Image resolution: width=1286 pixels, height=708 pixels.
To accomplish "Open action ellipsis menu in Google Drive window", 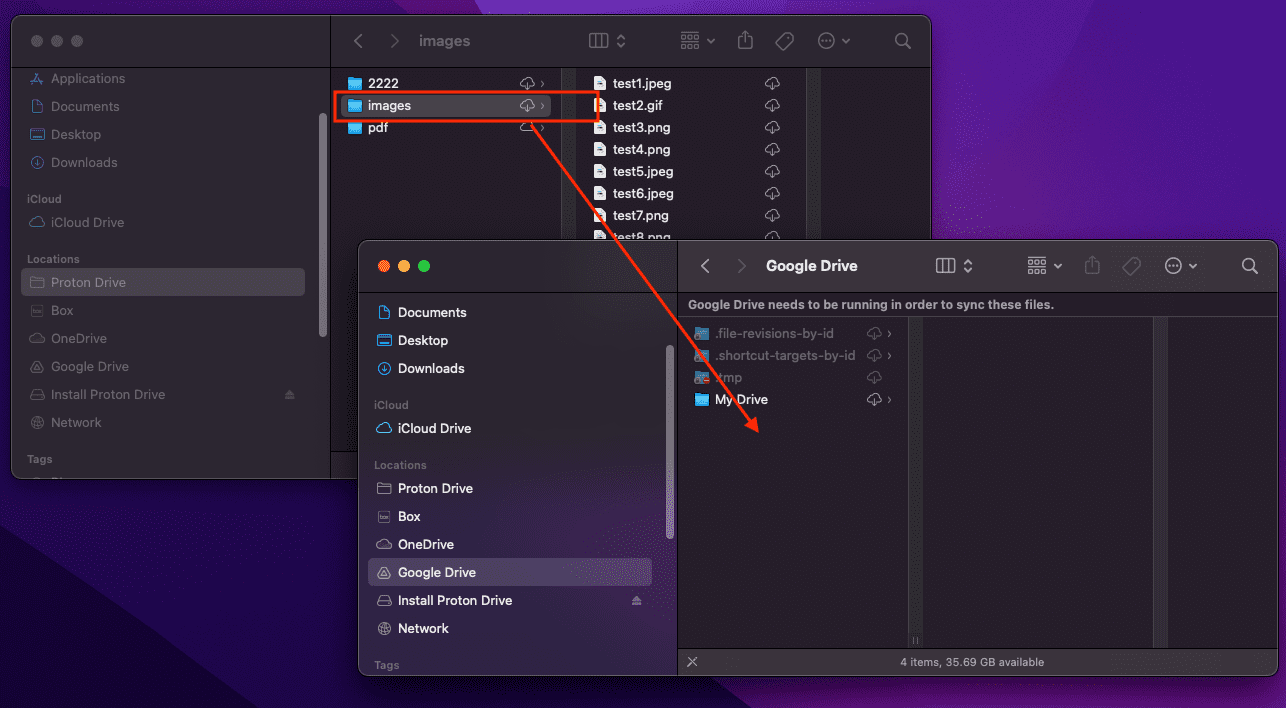I will 1181,266.
